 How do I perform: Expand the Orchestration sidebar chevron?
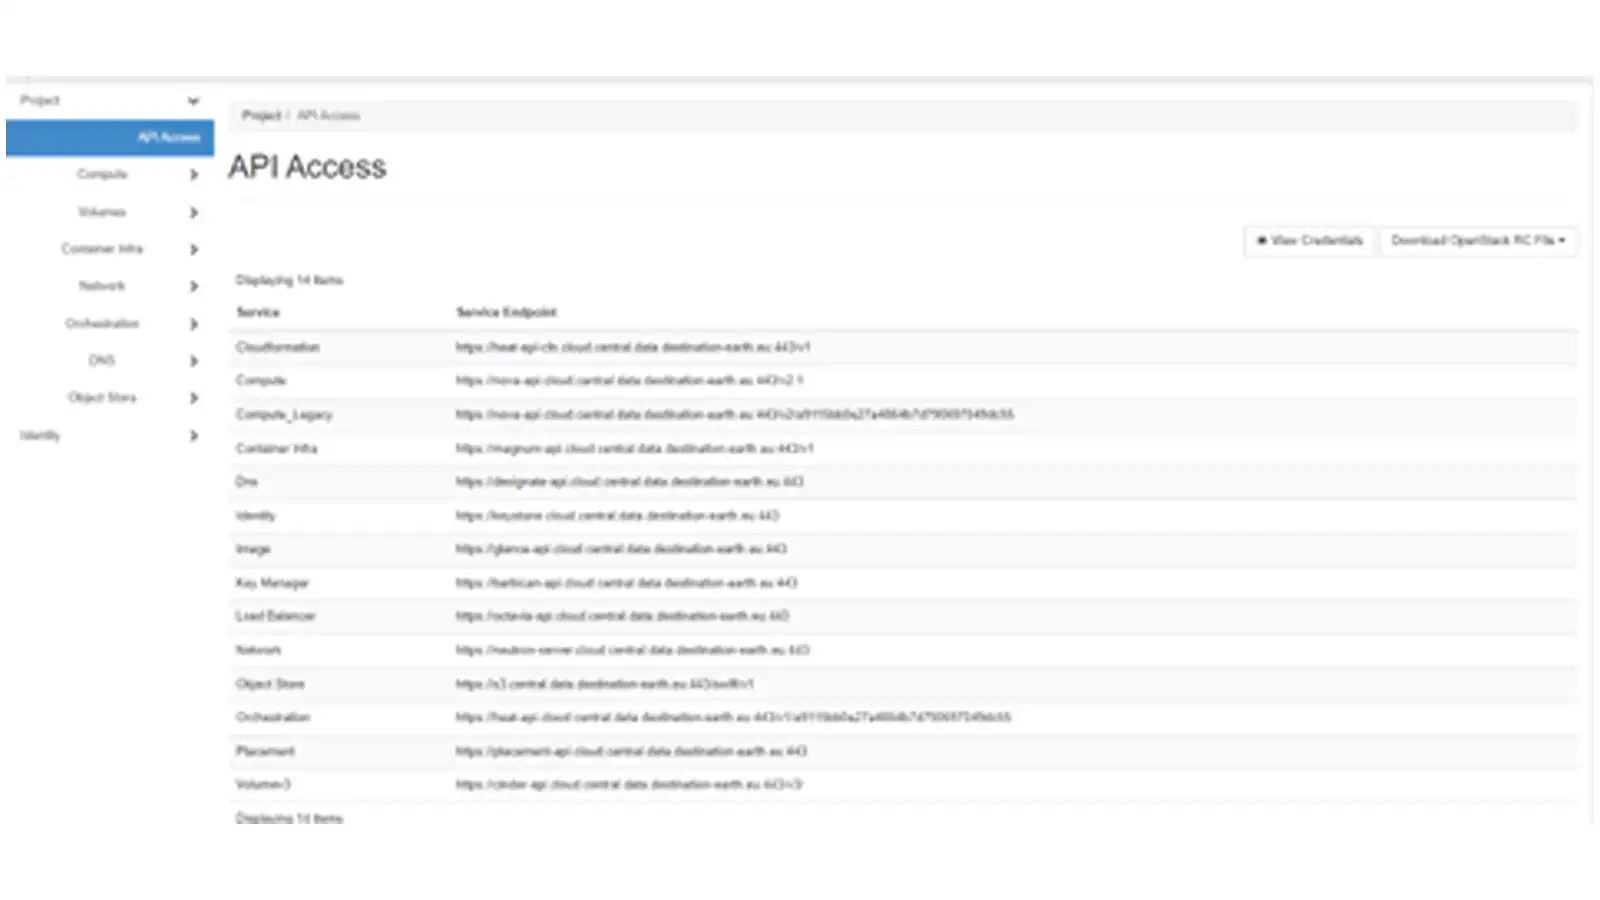(x=193, y=324)
